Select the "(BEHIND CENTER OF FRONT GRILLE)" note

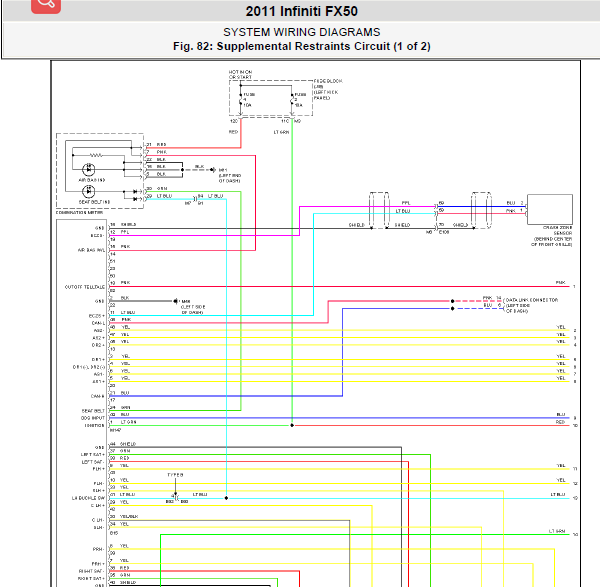pos(551,241)
